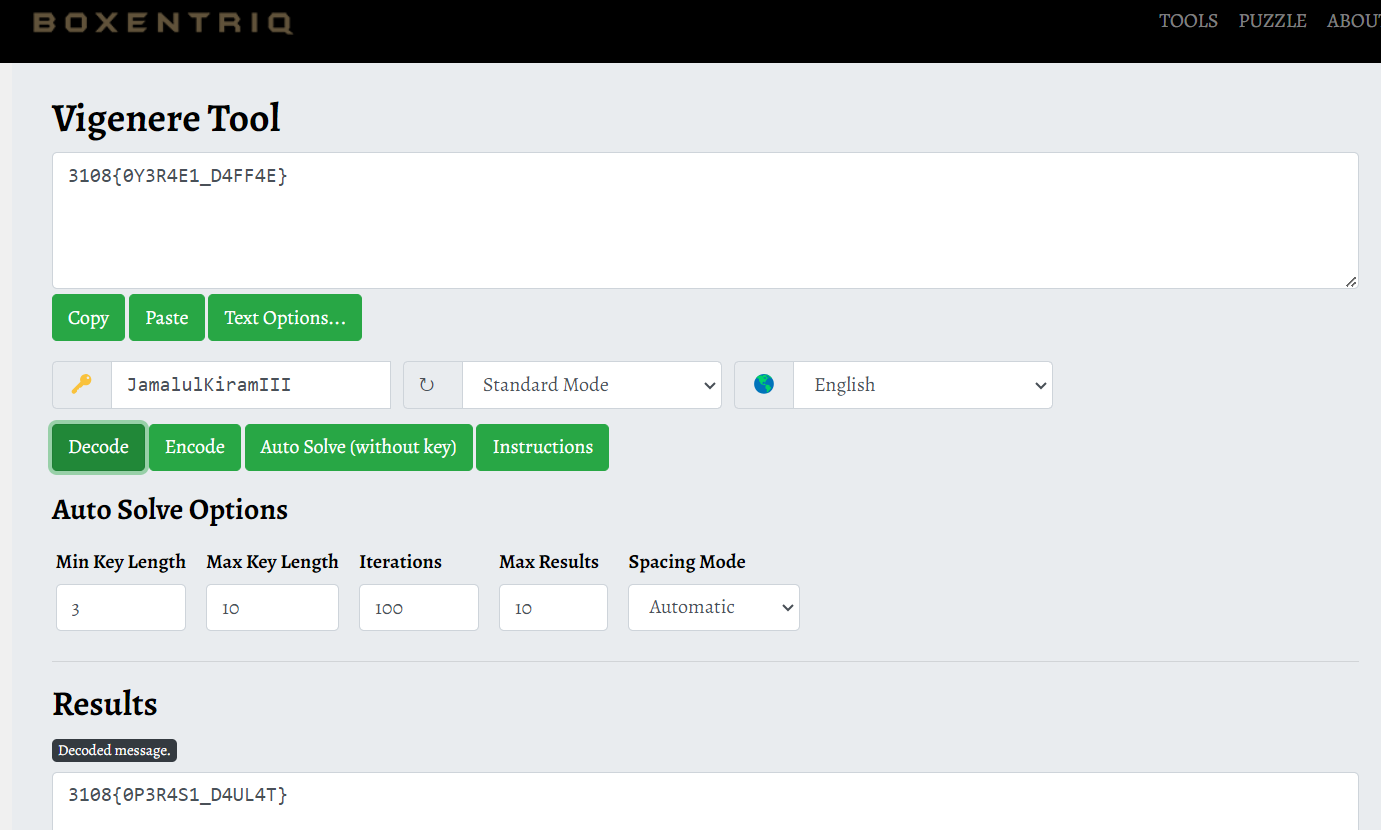
Task: Click the globe language icon
Action: pos(764,385)
